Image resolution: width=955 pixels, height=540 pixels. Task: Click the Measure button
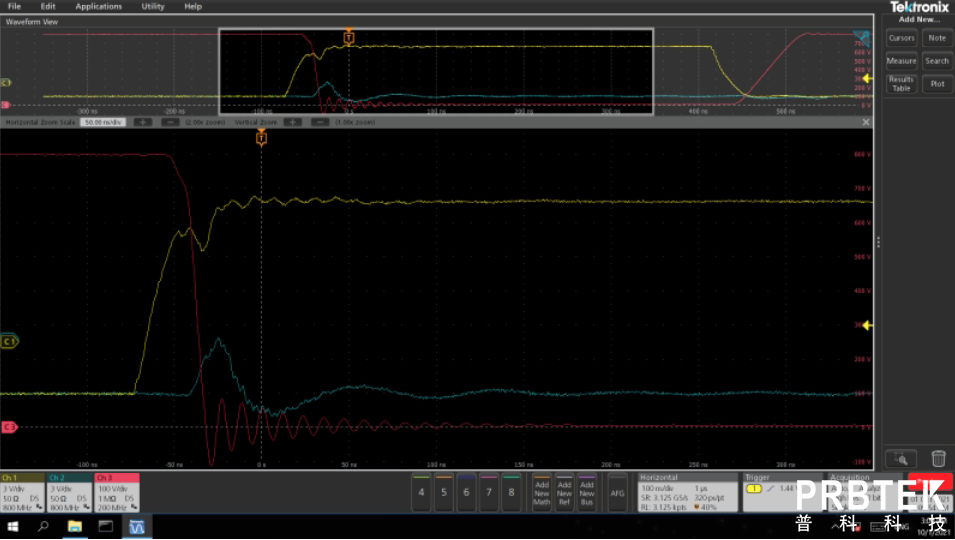(x=901, y=61)
